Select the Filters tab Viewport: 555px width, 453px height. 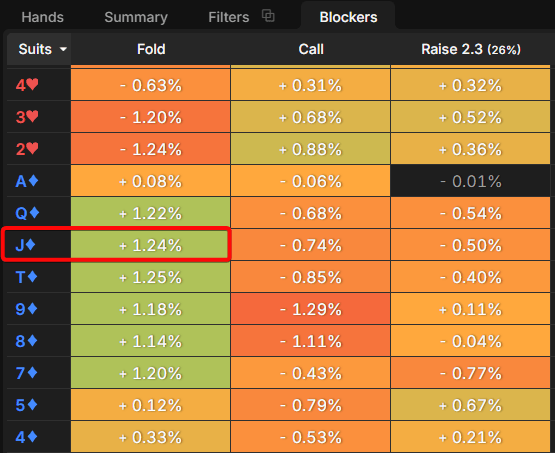229,17
